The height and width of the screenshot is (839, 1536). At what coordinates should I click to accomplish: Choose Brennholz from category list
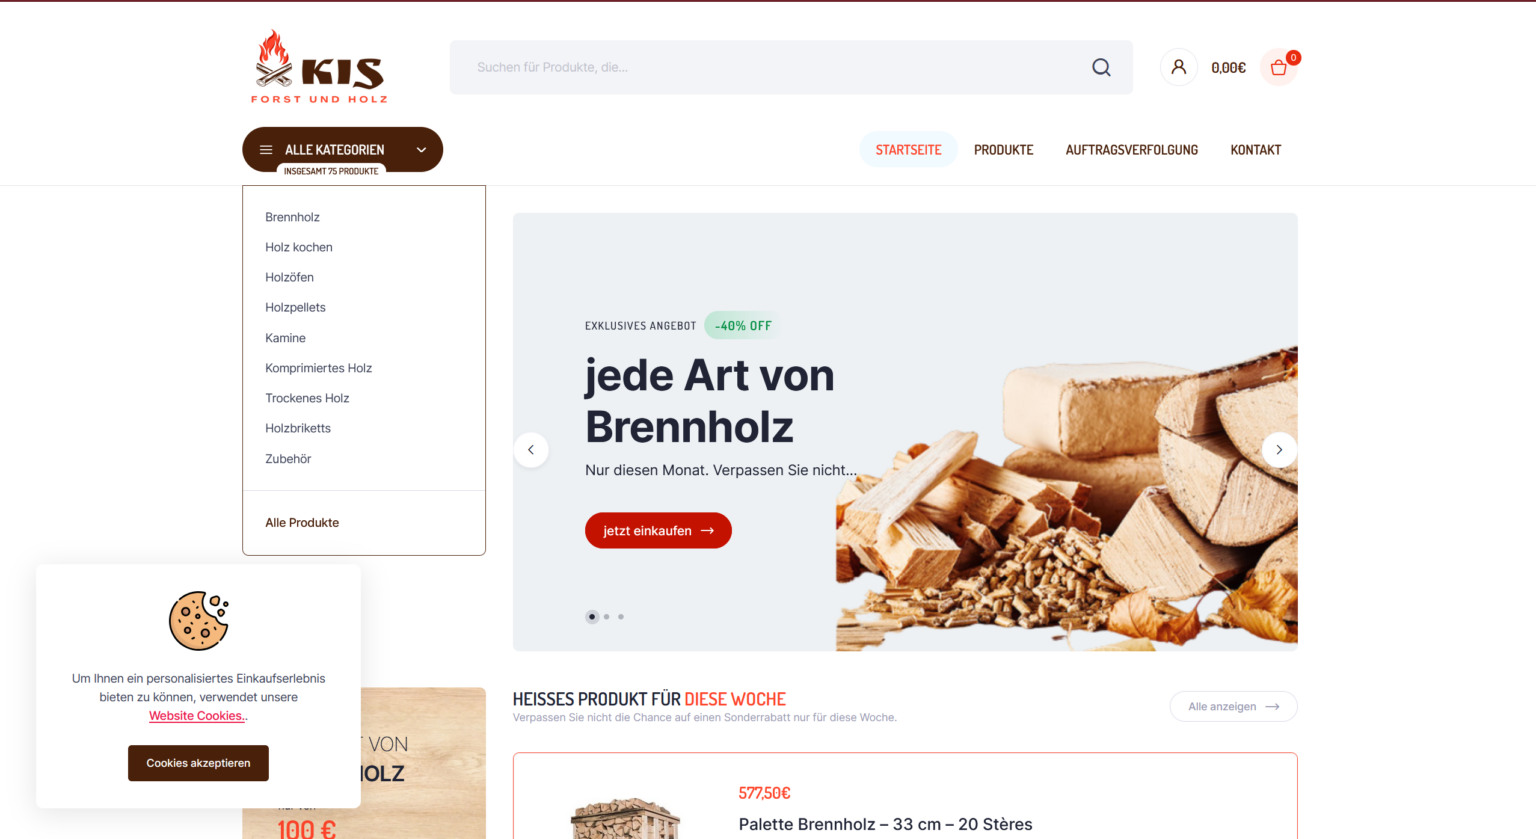click(x=293, y=217)
